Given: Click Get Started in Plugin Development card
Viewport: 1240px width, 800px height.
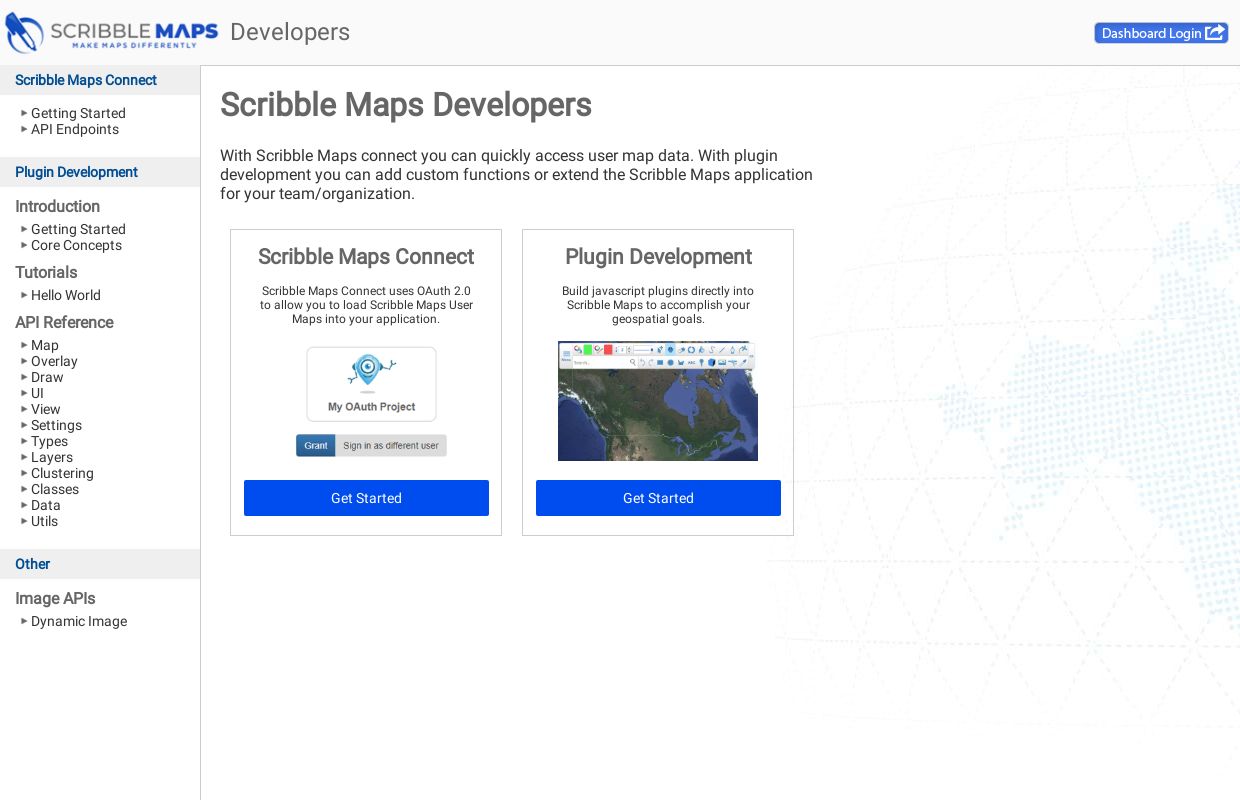Looking at the screenshot, I should (x=658, y=498).
